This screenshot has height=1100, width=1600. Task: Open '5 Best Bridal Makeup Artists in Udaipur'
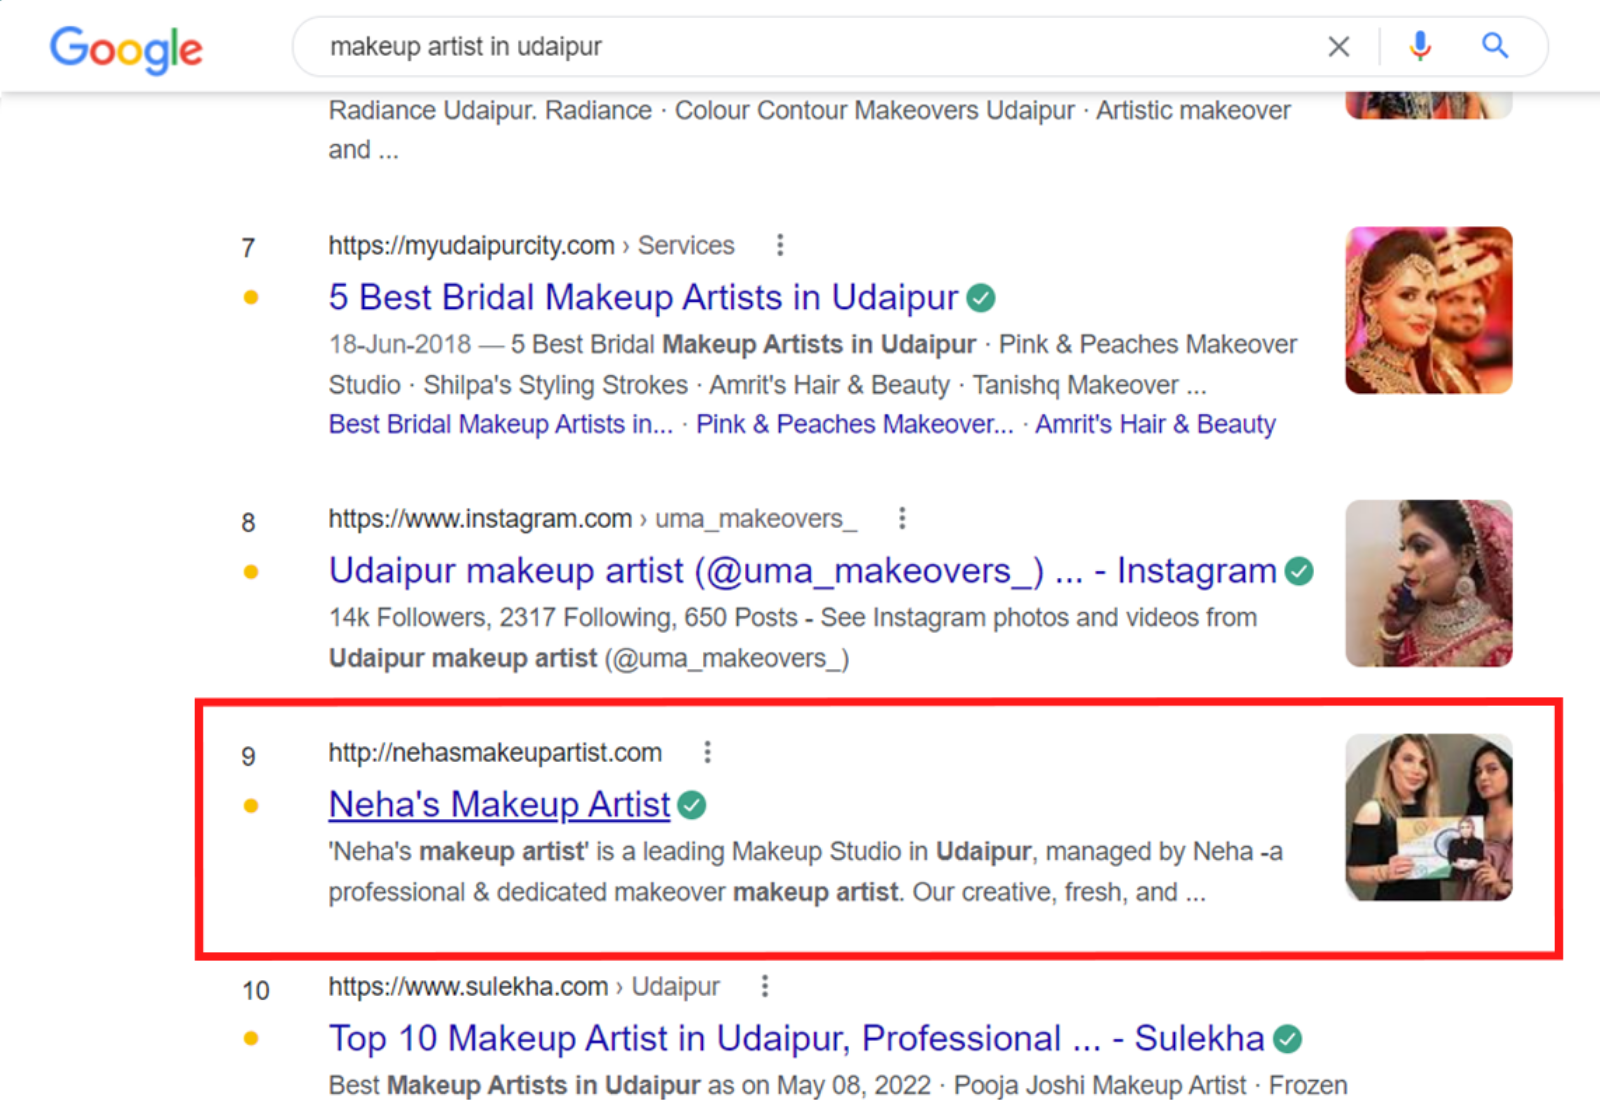pyautogui.click(x=643, y=297)
